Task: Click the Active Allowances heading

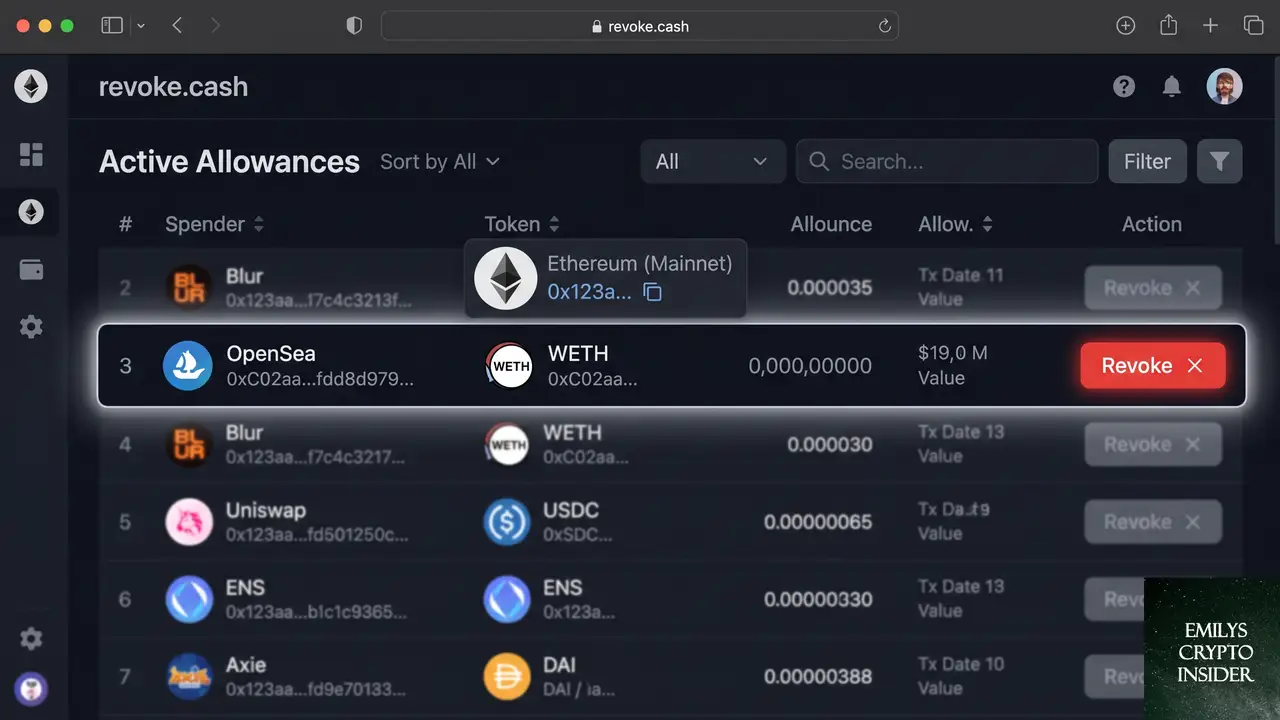Action: (x=229, y=162)
